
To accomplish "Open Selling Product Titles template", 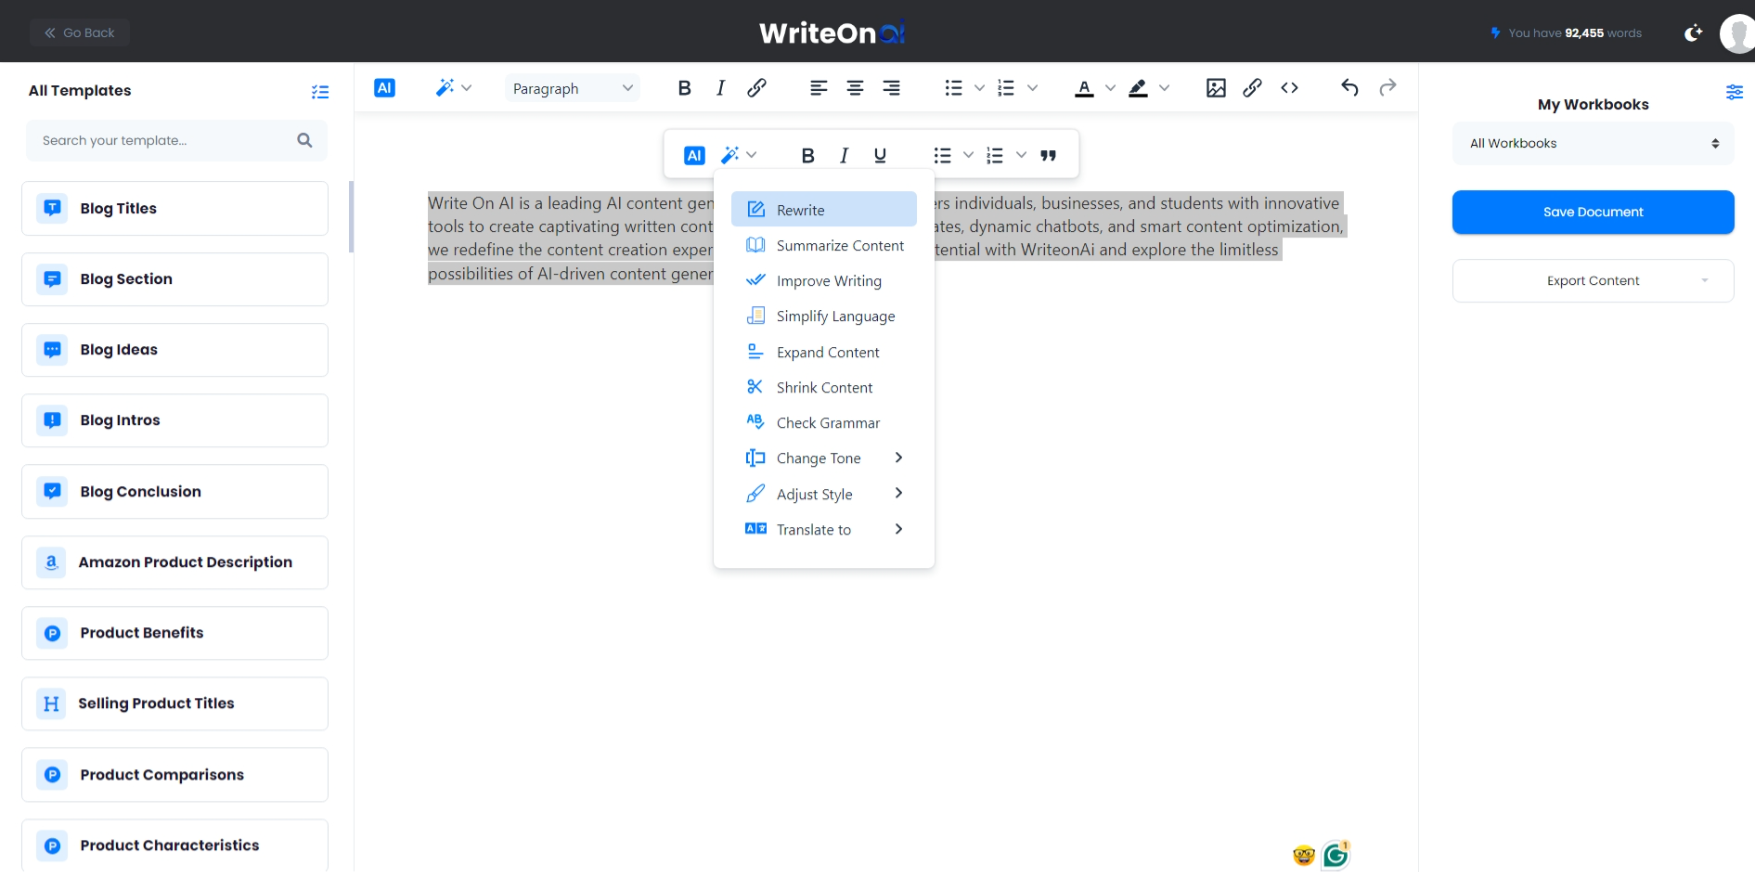I will pos(175,704).
